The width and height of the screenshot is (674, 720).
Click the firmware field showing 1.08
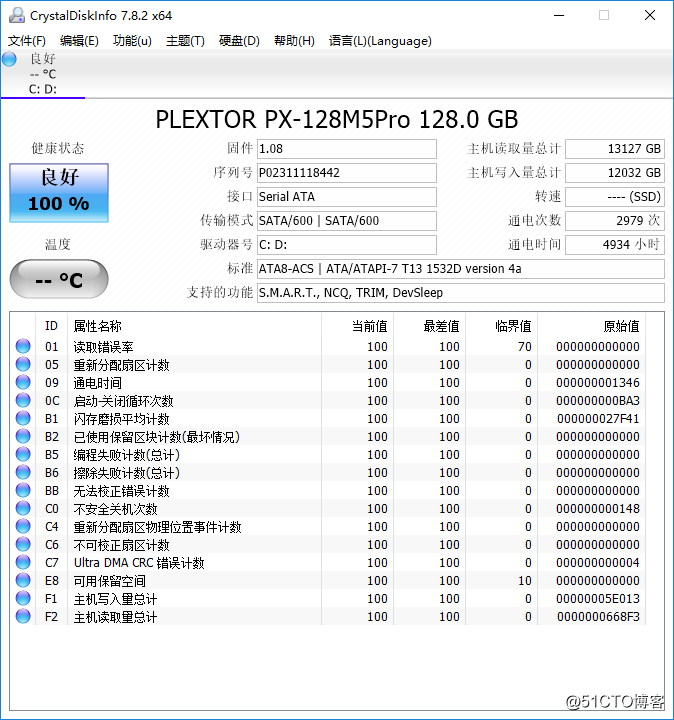(x=347, y=149)
